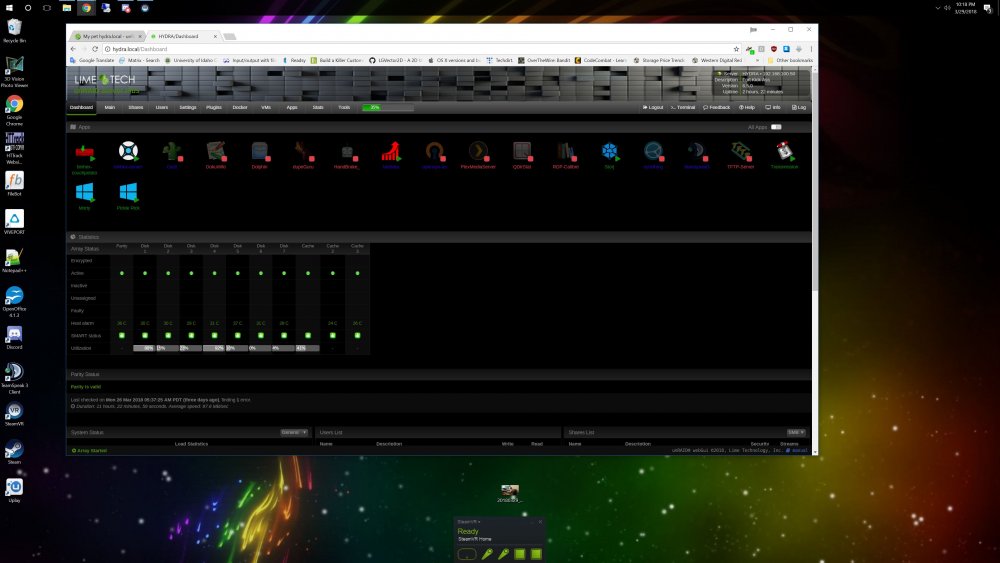The image size is (1000, 563).
Task: Open the DokuWiki app icon
Action: pos(216,151)
